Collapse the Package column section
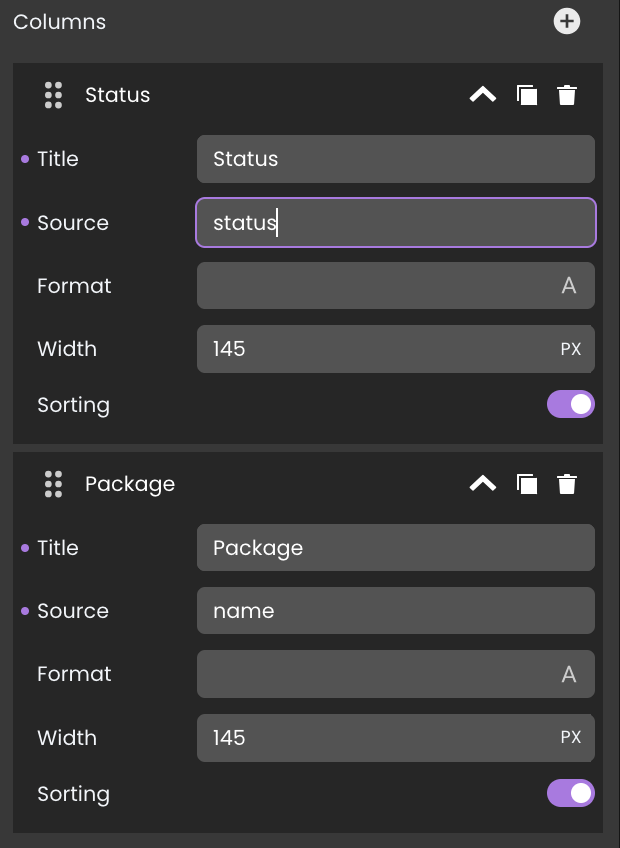Screen dimensions: 620x848 tap(483, 484)
